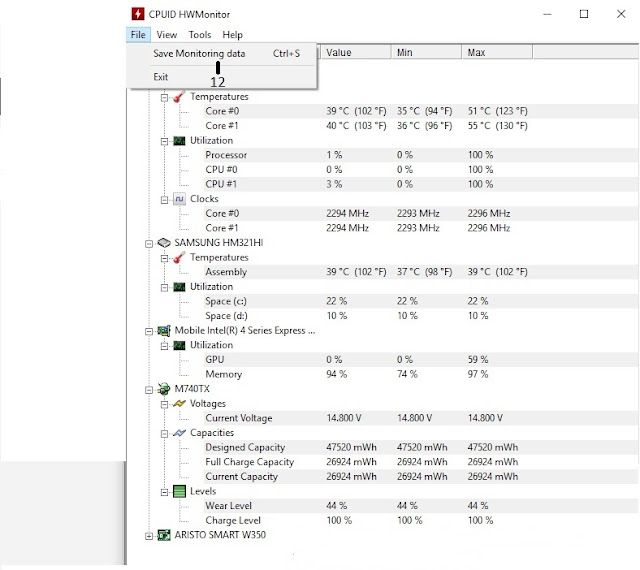Select the Memory utilization row
Viewport: 640px width, 570px height.
420,374
